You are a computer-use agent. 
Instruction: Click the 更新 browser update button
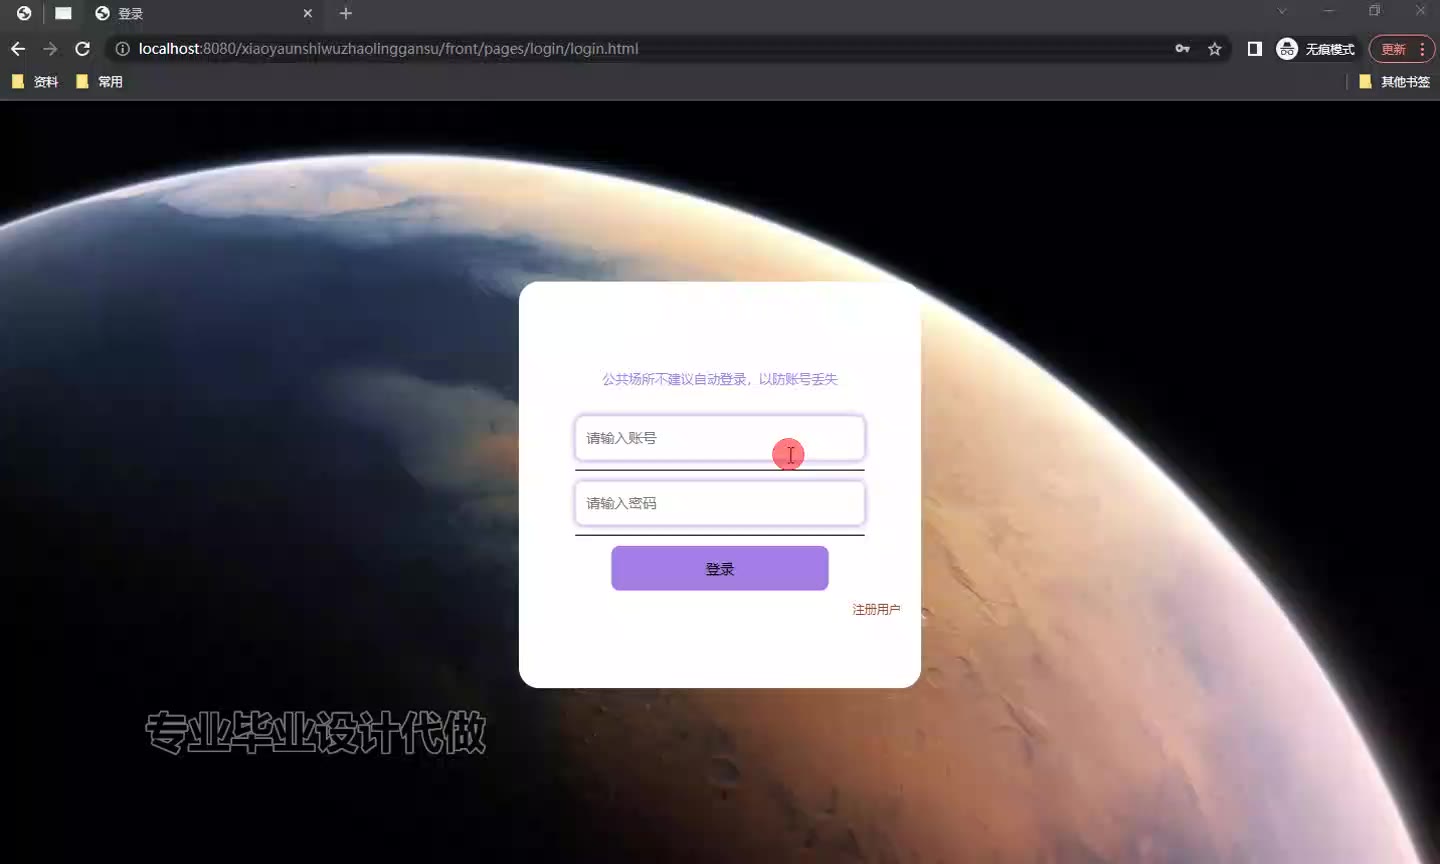click(1401, 49)
